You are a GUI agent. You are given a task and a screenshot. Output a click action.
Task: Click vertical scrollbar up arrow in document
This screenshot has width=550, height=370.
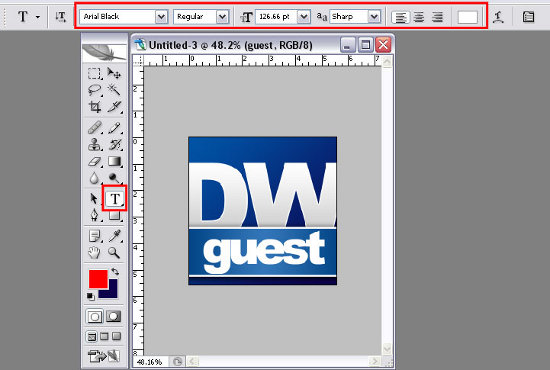tap(387, 62)
